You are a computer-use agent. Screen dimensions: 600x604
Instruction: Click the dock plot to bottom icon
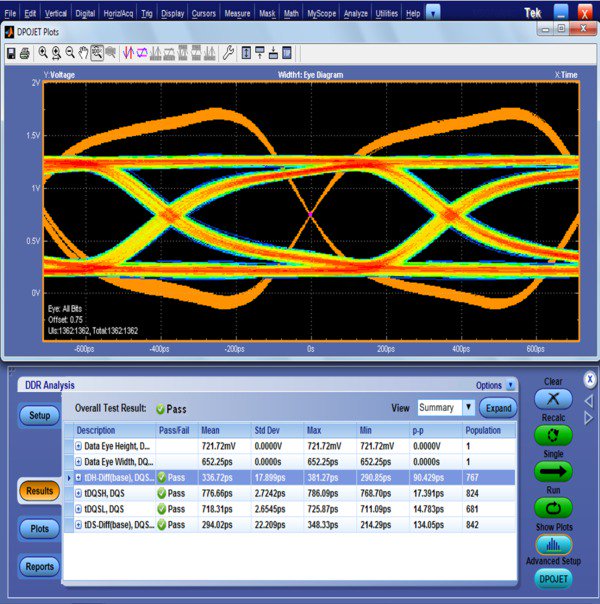tap(273, 53)
